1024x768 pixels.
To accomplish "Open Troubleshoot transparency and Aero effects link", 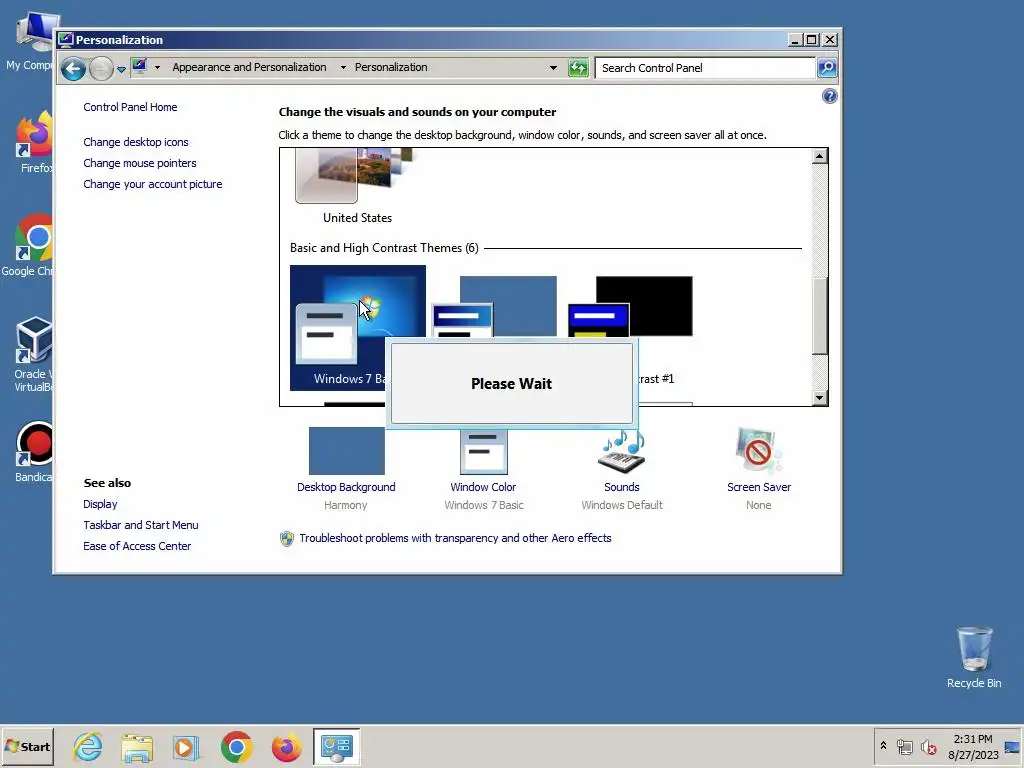I will [x=455, y=538].
